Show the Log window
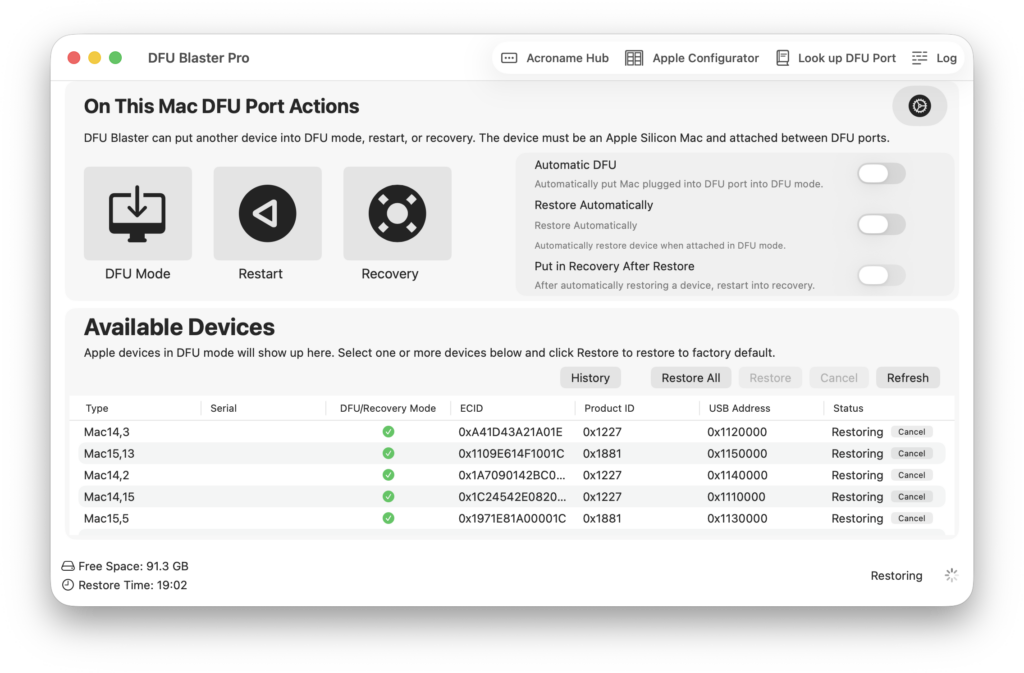 (x=934, y=58)
